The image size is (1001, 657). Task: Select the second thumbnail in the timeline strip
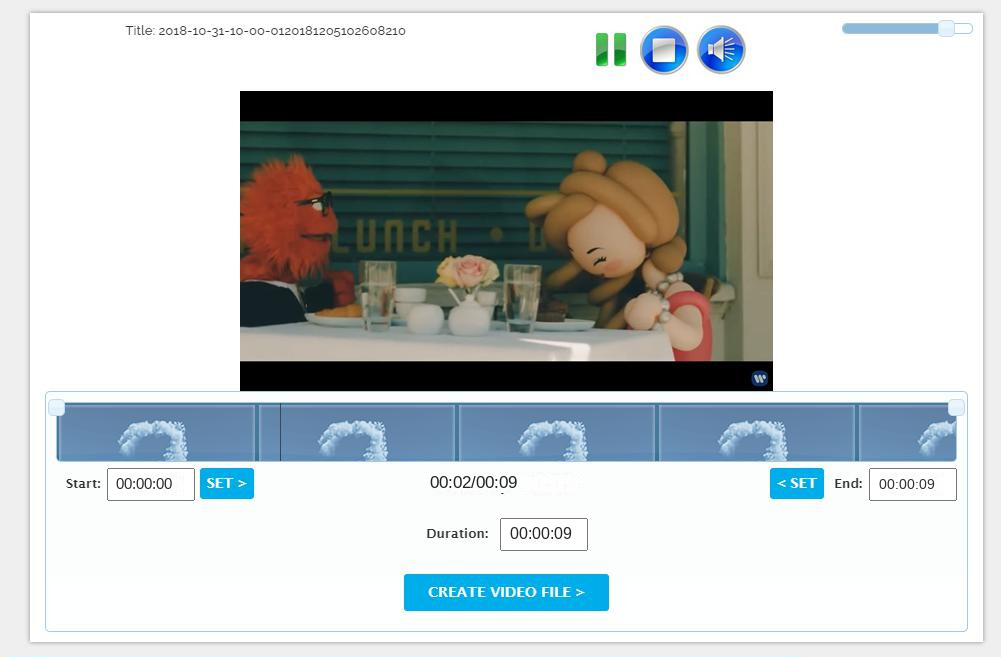[357, 434]
